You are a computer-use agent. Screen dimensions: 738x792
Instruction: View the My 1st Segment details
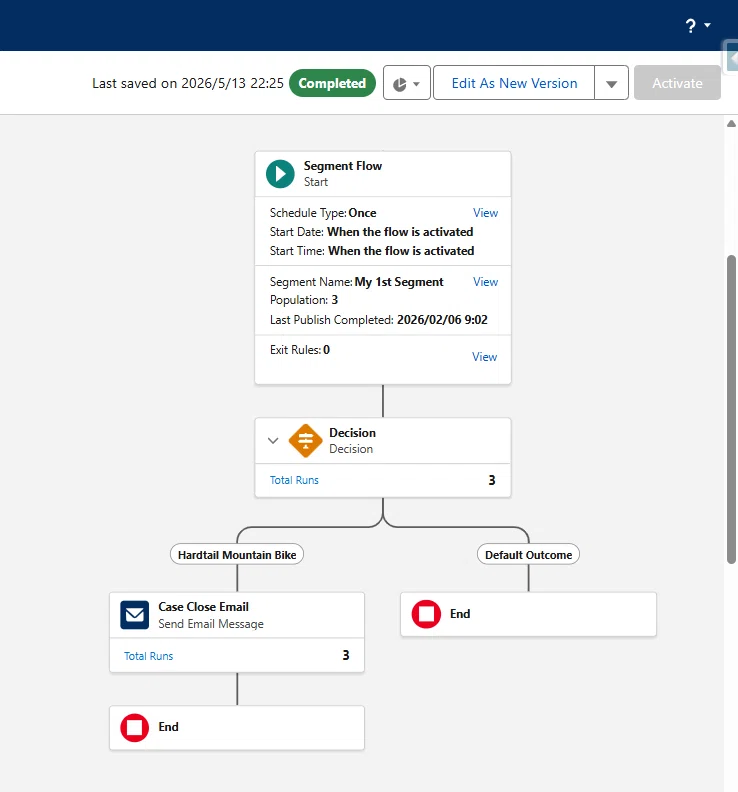coord(485,282)
